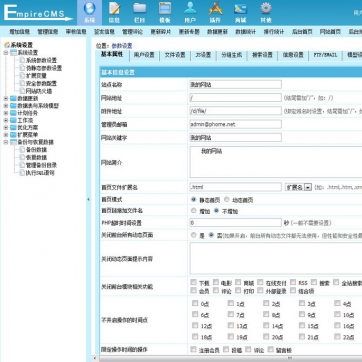
Task: Click the page icon beside 执行SQL语句
Action: tap(22, 173)
